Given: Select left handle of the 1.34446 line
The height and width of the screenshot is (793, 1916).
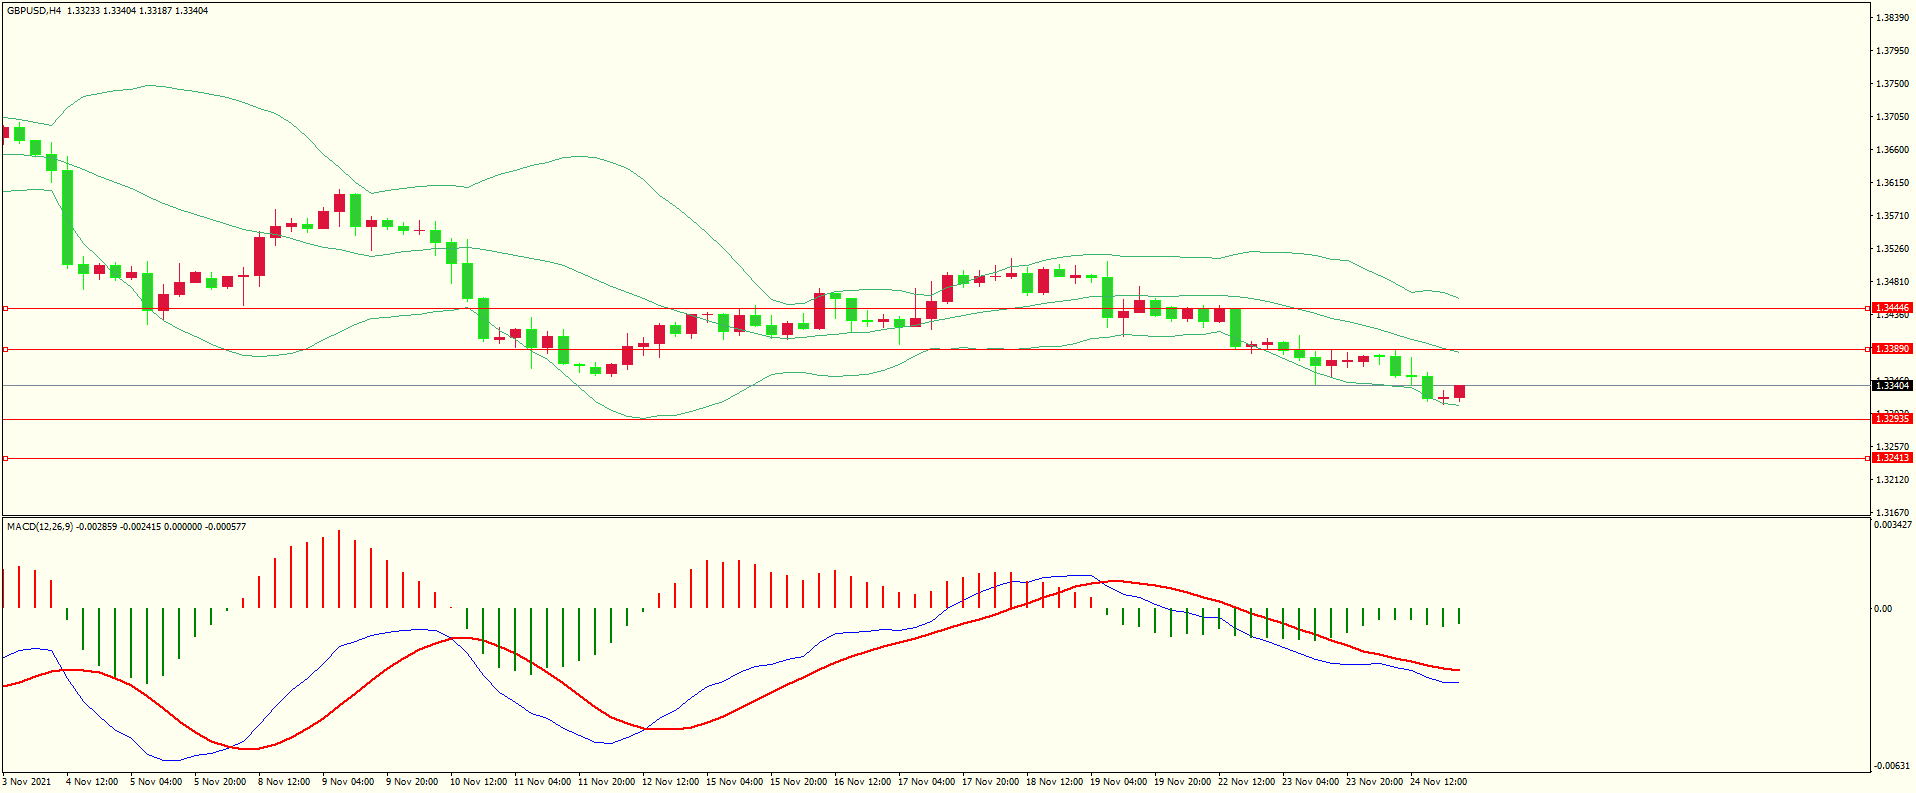Looking at the screenshot, I should pyautogui.click(x=6, y=309).
